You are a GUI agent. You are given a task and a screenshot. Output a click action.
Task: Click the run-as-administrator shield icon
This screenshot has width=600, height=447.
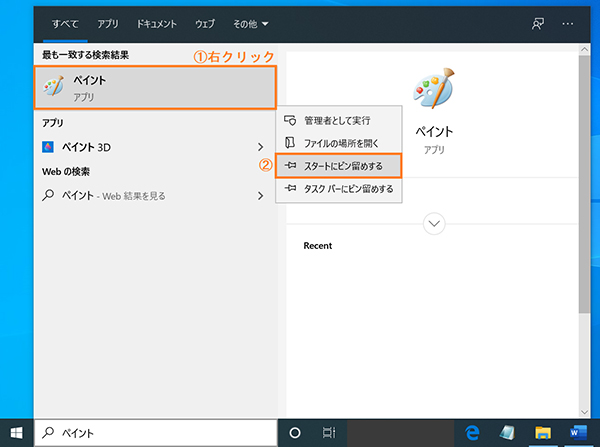click(290, 121)
